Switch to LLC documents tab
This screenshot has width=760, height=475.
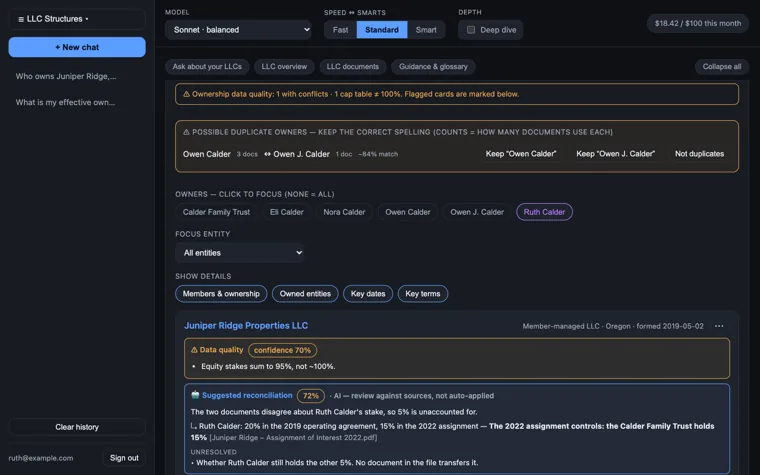(x=353, y=66)
